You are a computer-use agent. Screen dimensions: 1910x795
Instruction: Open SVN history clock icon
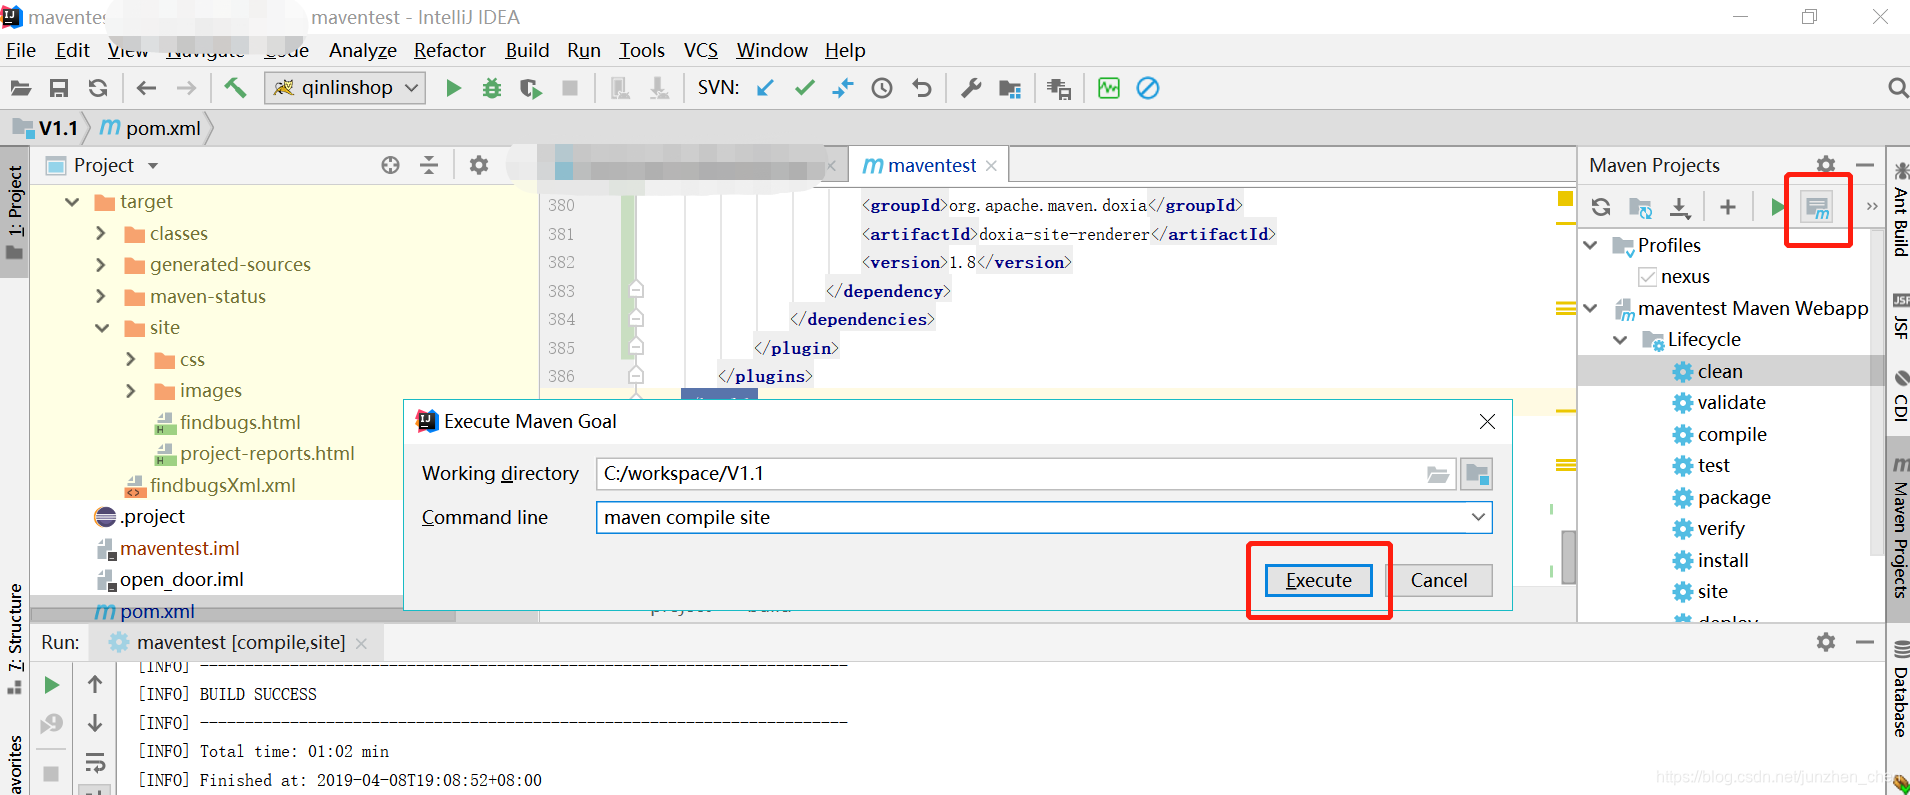tap(882, 88)
